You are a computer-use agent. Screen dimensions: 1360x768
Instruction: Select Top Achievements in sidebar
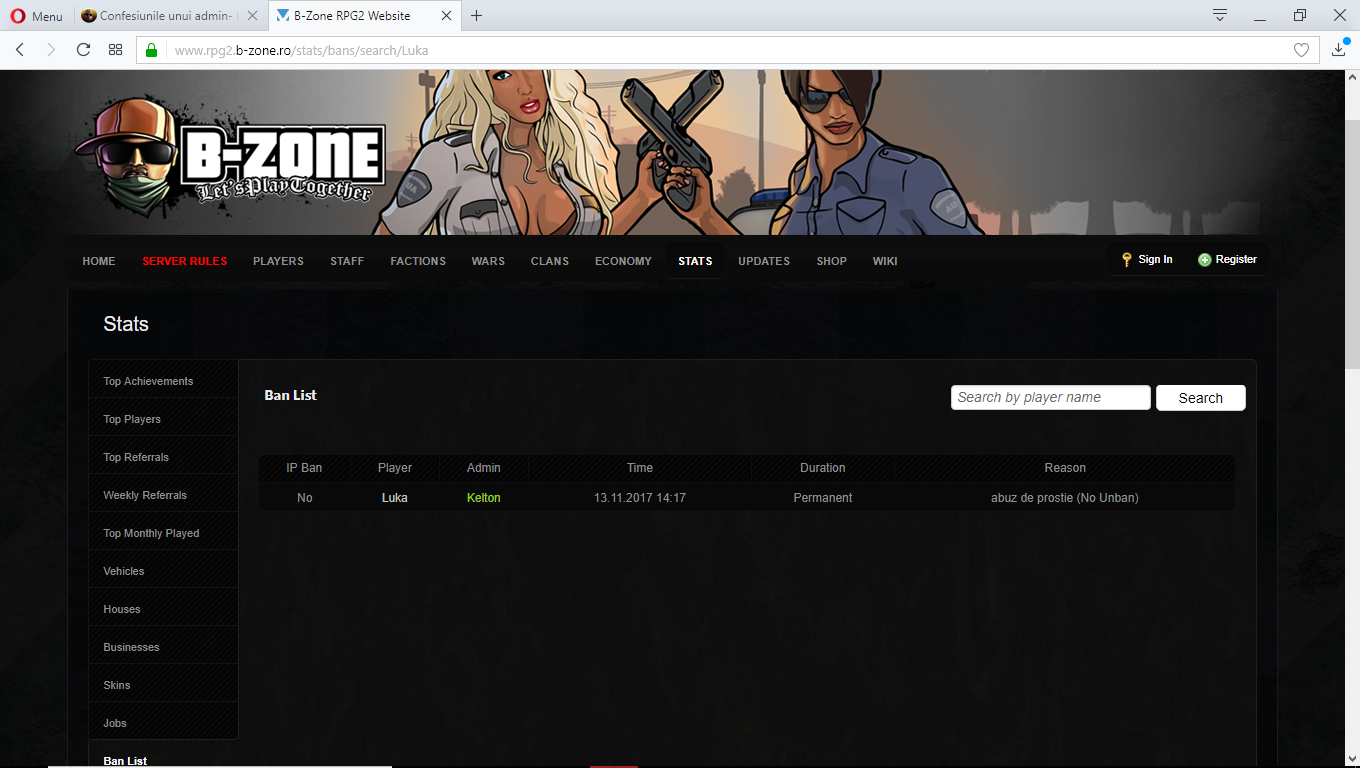click(148, 381)
